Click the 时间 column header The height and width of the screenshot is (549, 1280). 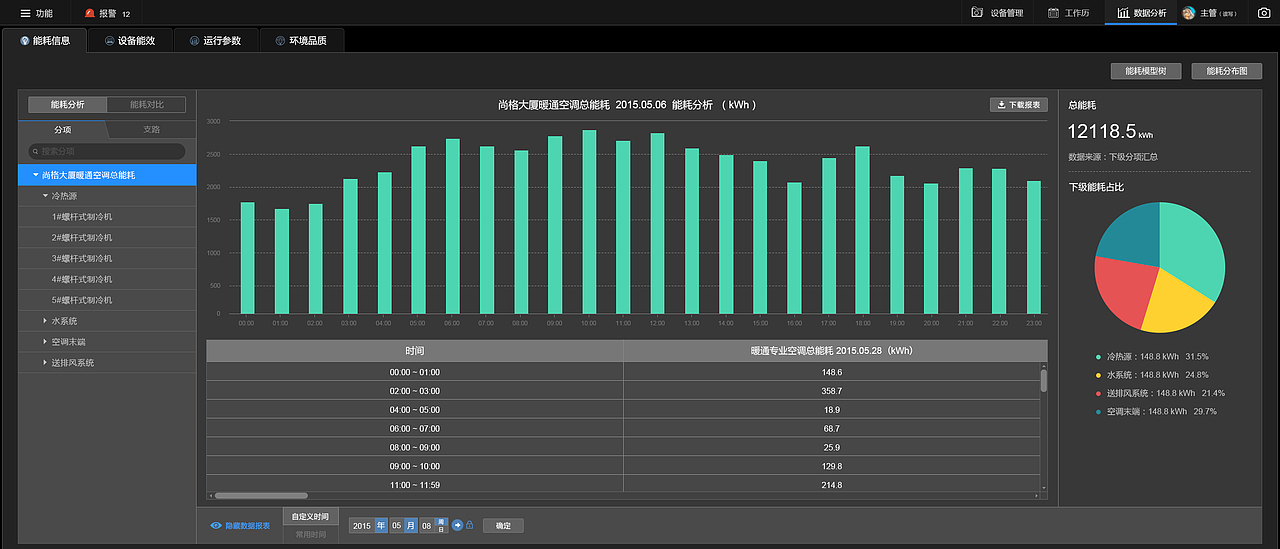click(414, 351)
